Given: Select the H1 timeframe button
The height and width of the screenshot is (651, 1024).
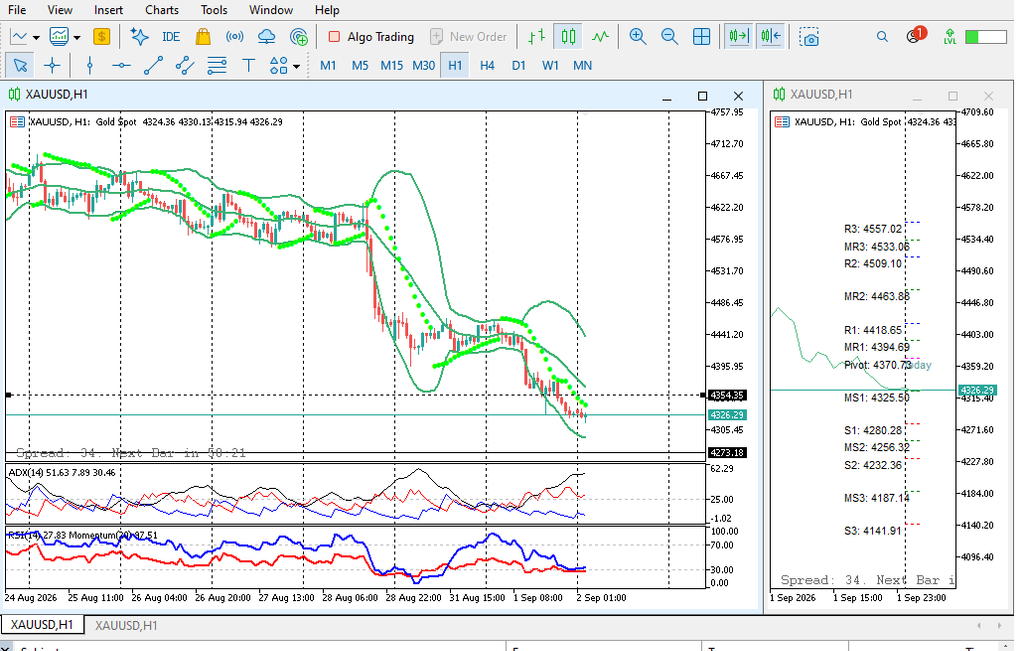Looking at the screenshot, I should (455, 65).
